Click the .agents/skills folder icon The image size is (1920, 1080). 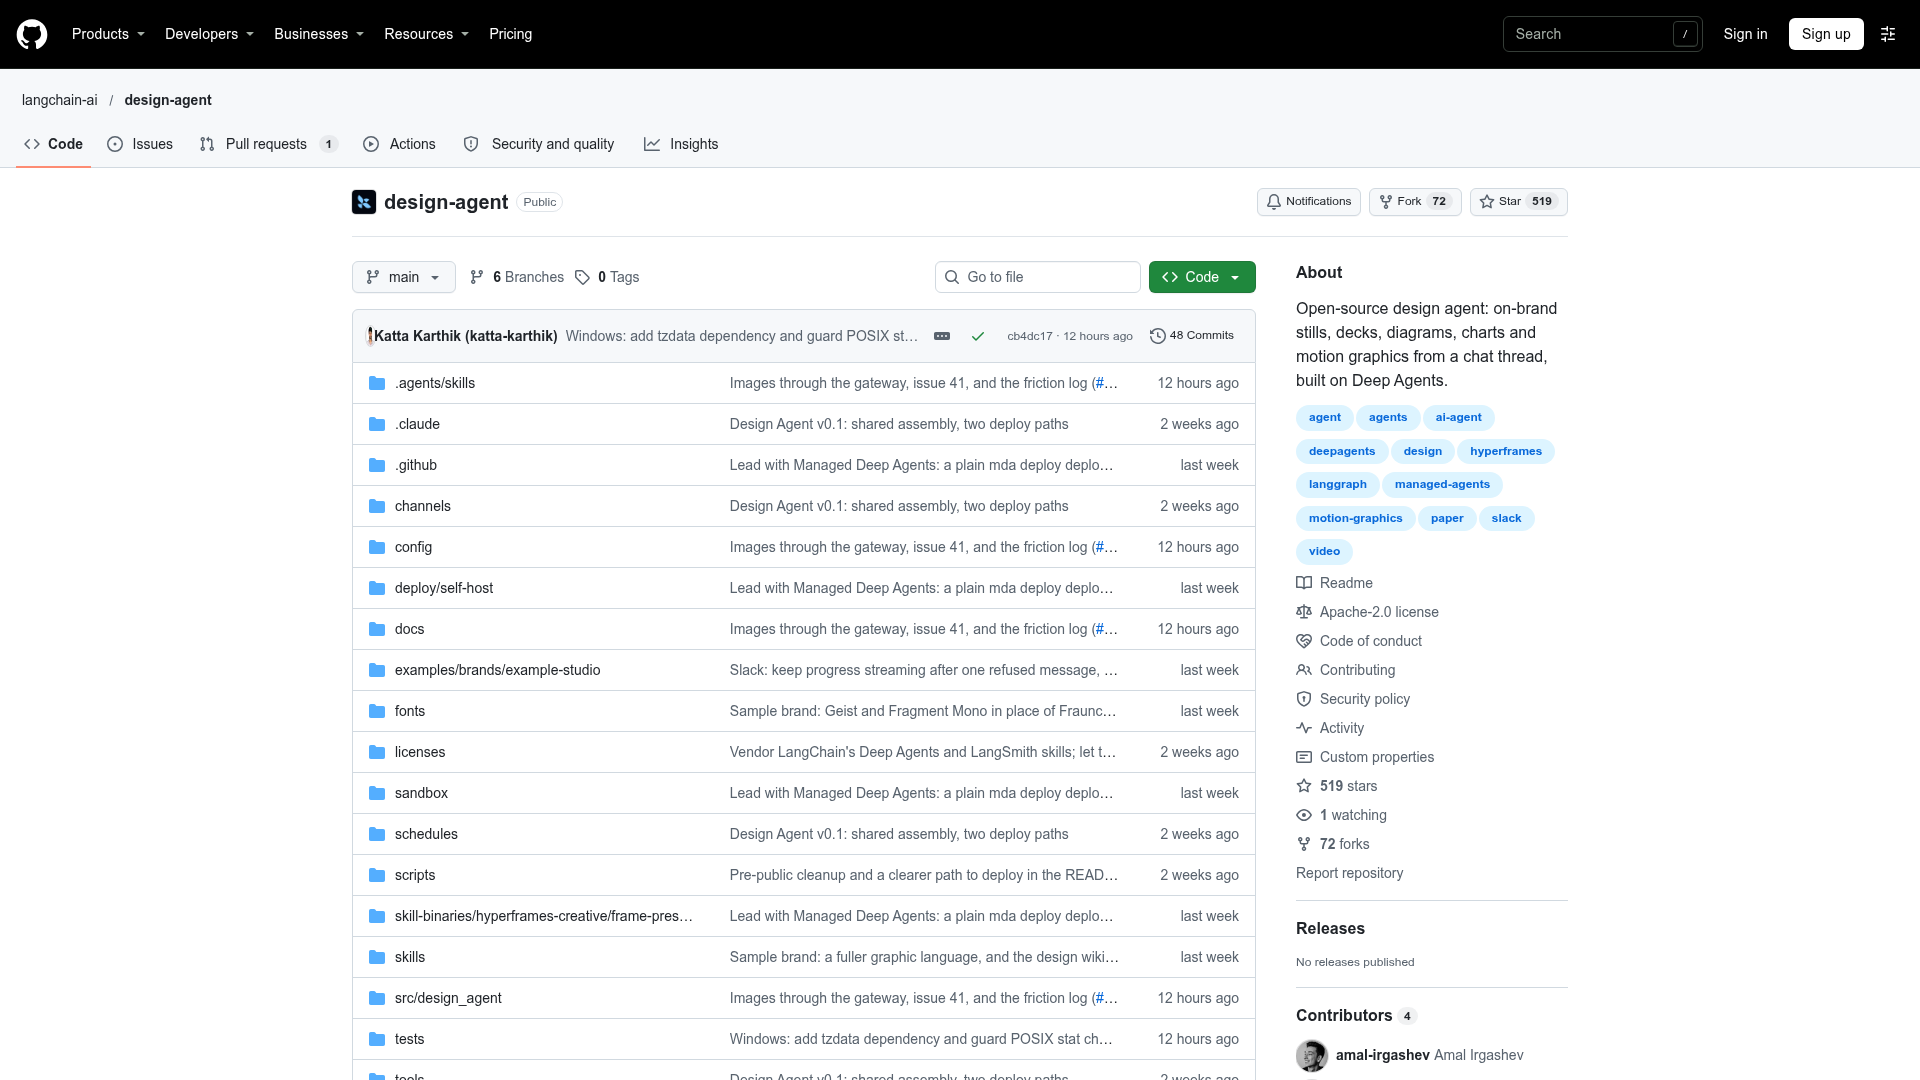(377, 383)
